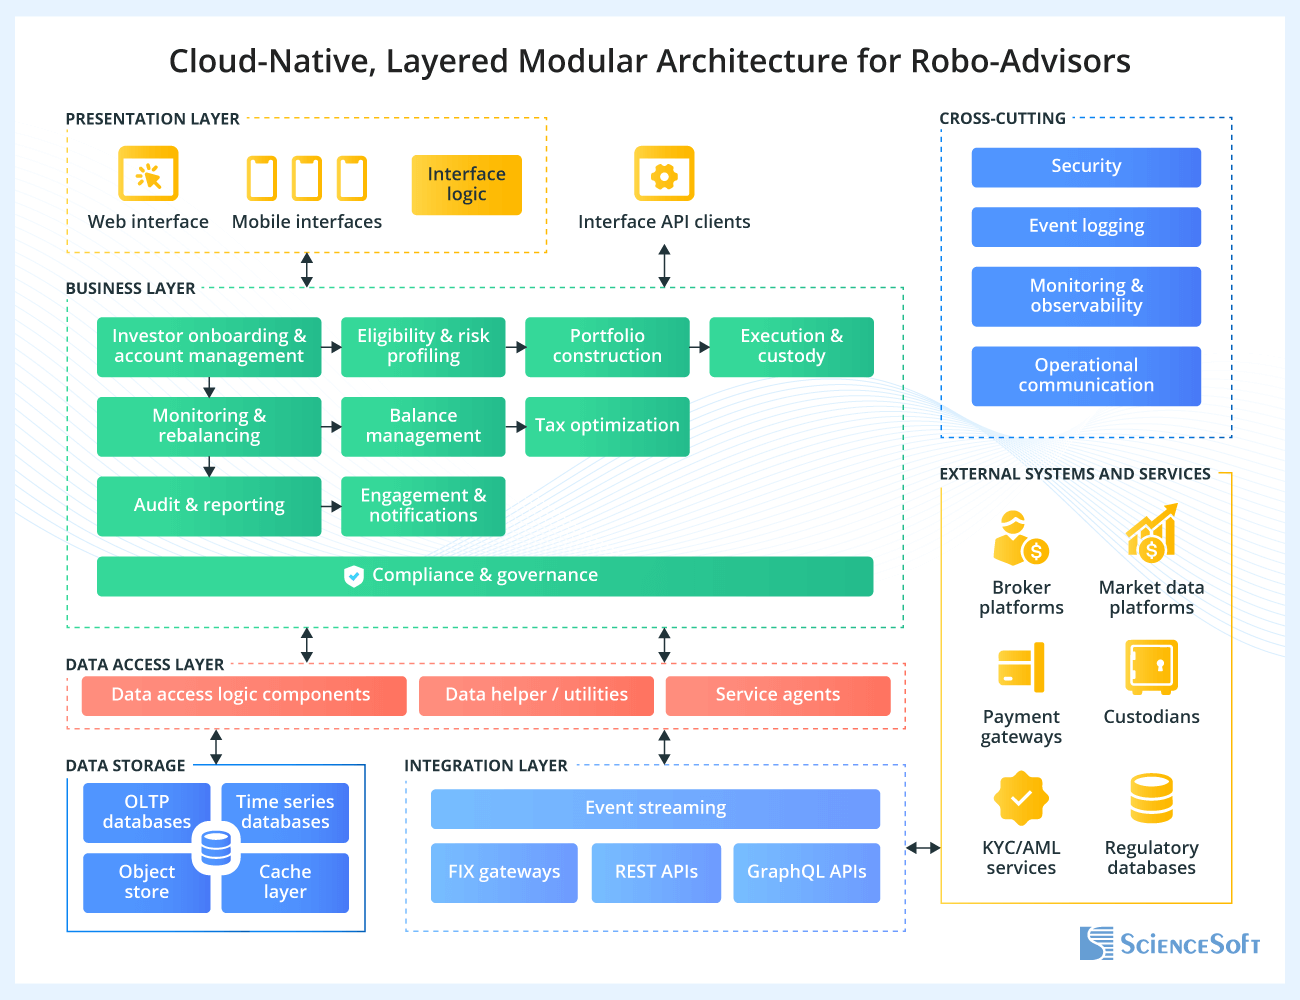
Task: Select Data helper / utilities component
Action: (x=536, y=694)
